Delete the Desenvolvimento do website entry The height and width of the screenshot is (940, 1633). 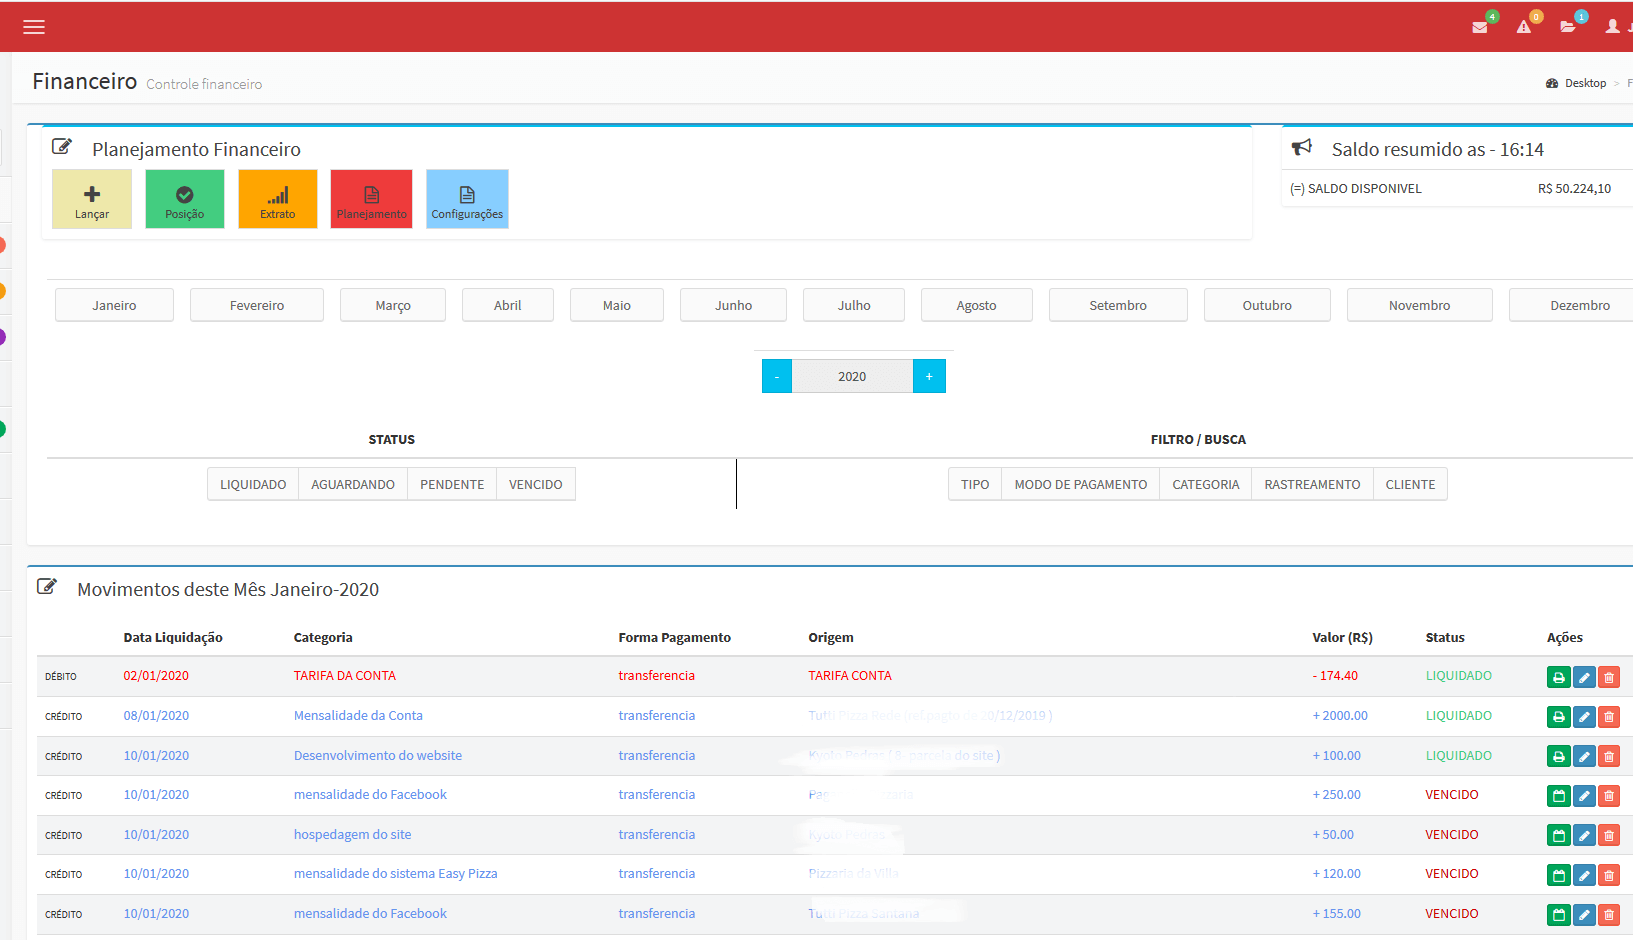tap(1609, 757)
